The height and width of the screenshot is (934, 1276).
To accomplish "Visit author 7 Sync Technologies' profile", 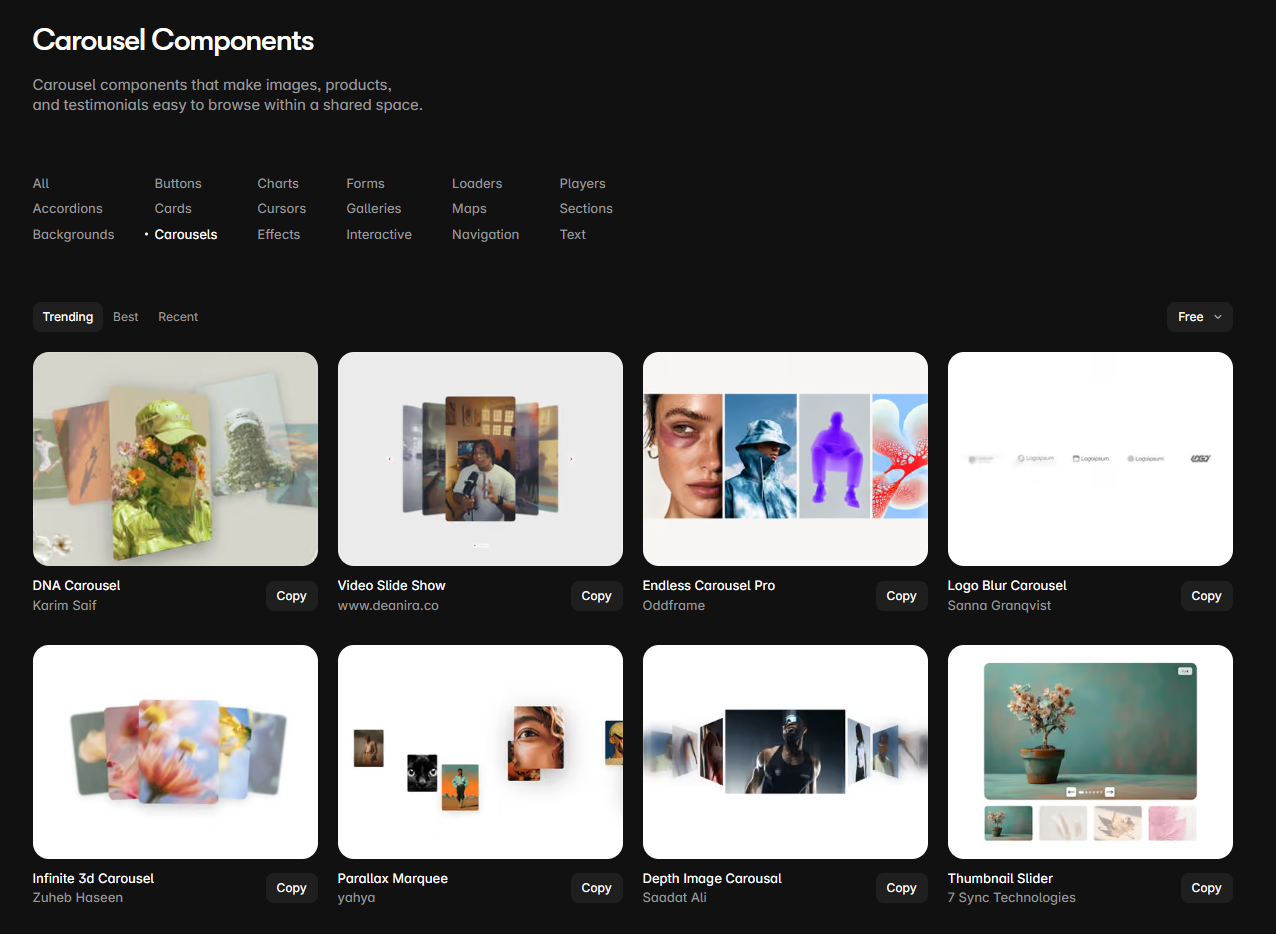I will (1012, 898).
